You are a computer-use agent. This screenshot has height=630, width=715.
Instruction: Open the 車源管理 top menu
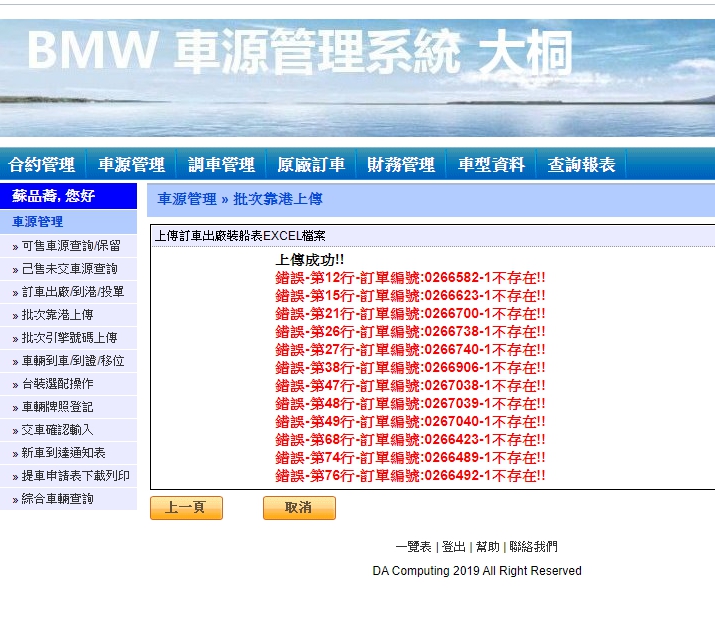(131, 165)
